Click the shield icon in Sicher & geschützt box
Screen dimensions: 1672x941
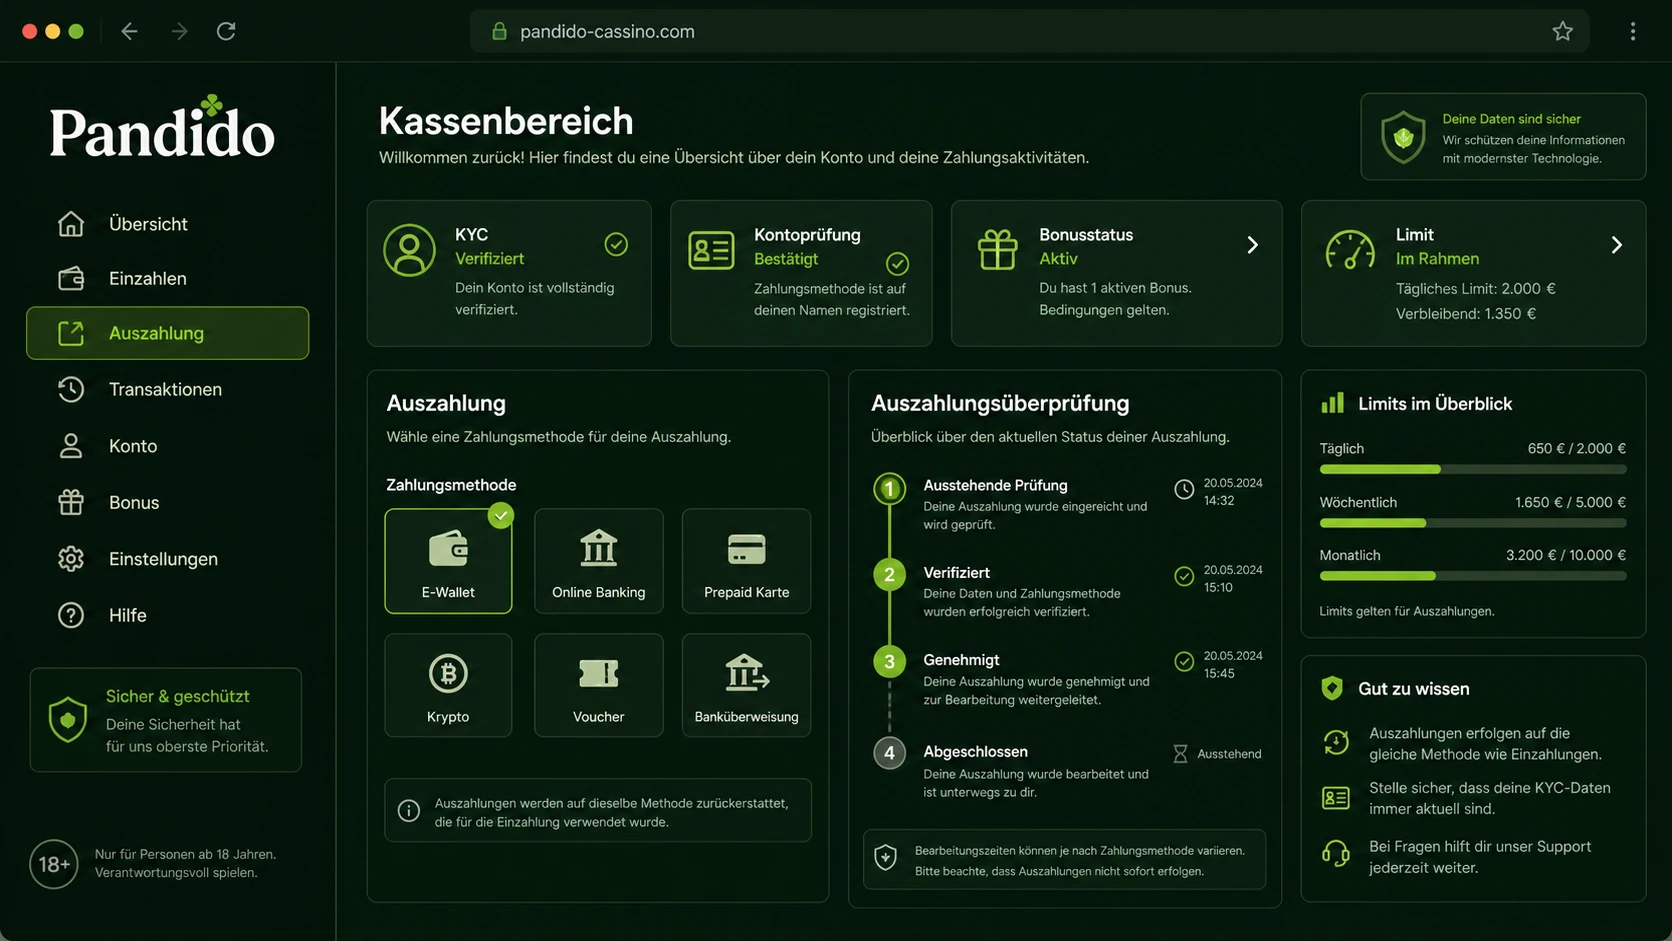[x=68, y=719]
